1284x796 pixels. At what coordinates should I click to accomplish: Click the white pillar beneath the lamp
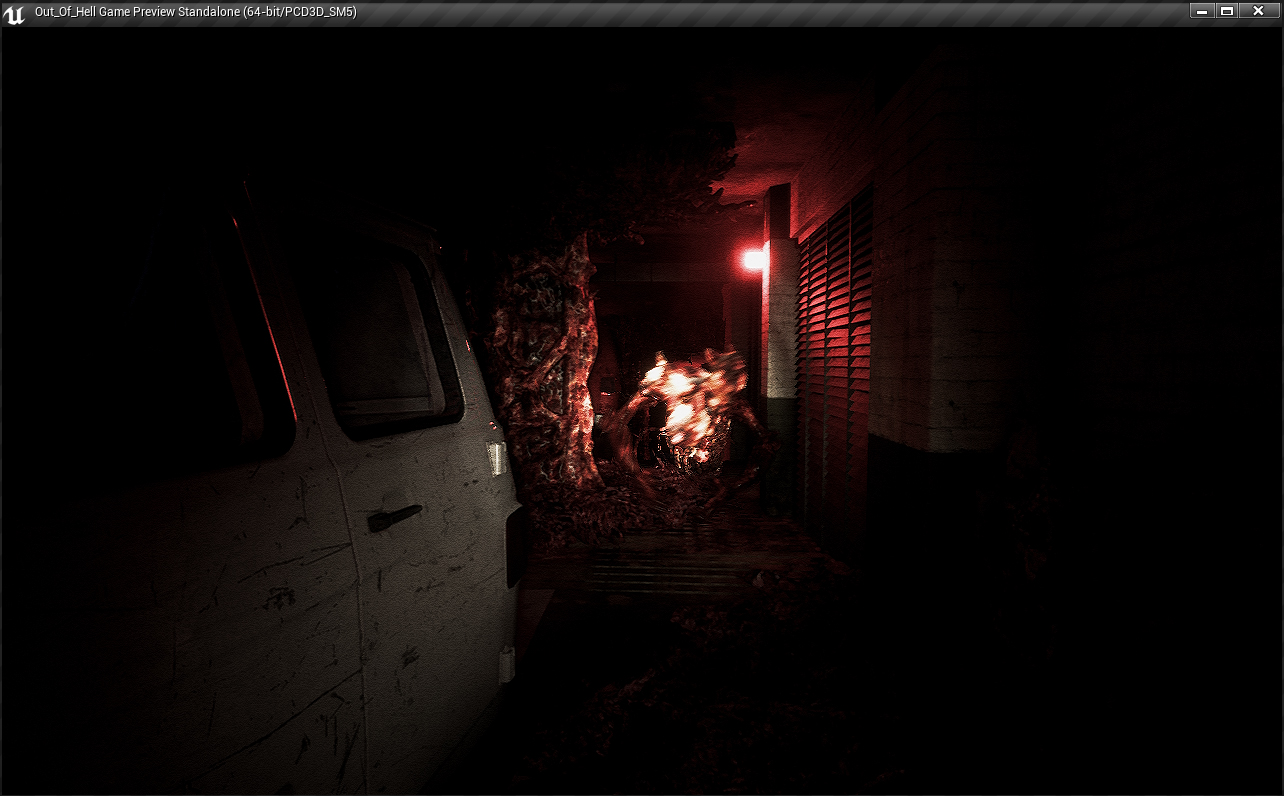(780, 330)
